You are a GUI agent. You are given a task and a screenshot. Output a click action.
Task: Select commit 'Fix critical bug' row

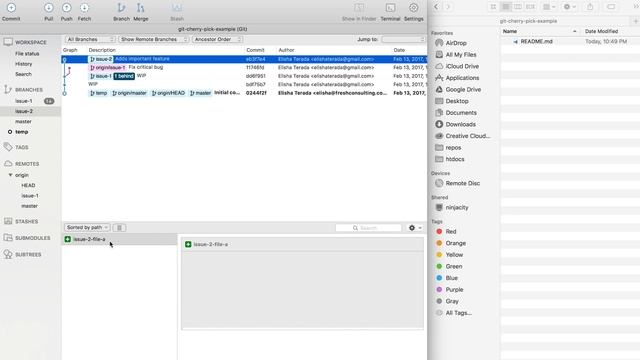click(244, 67)
